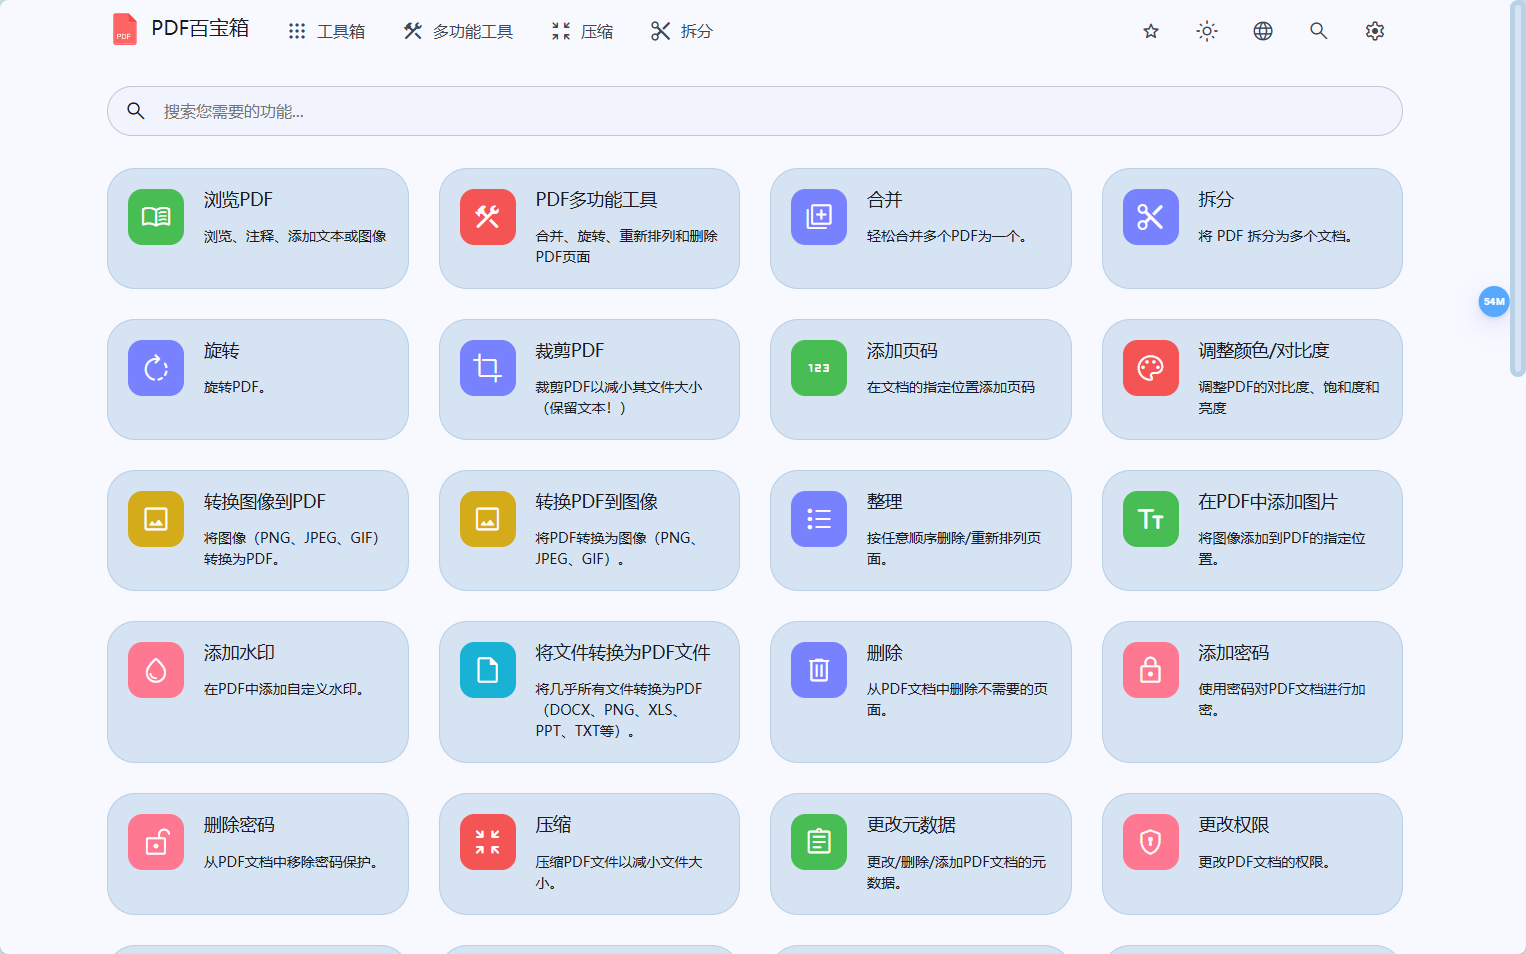1526x954 pixels.
Task: Click the page vertical scrollbar thumb
Action: [x=1517, y=188]
